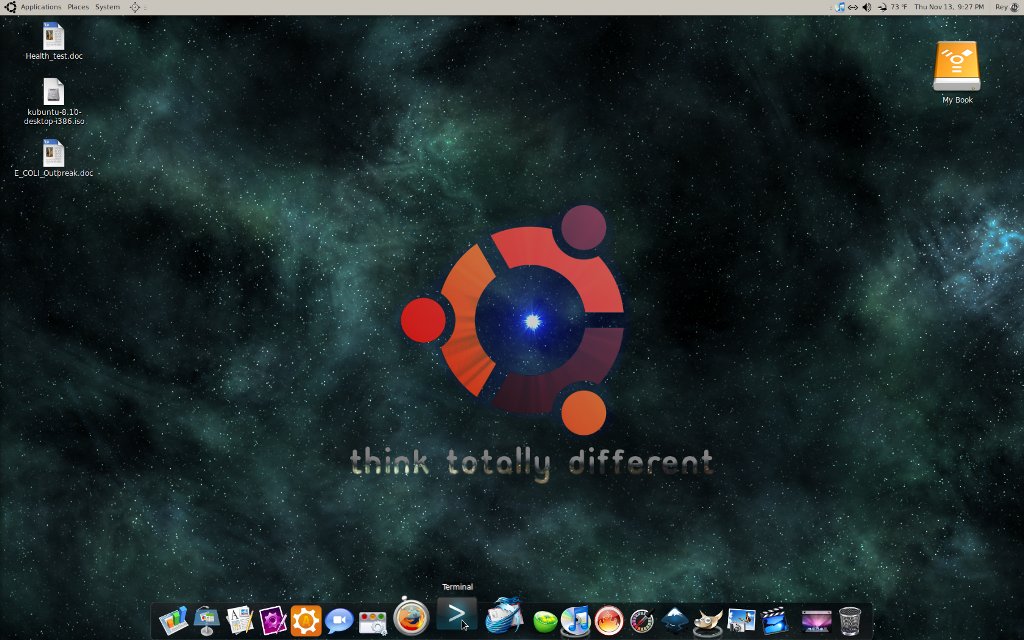Launch the clapperboard movie editor in the dock

(775, 620)
